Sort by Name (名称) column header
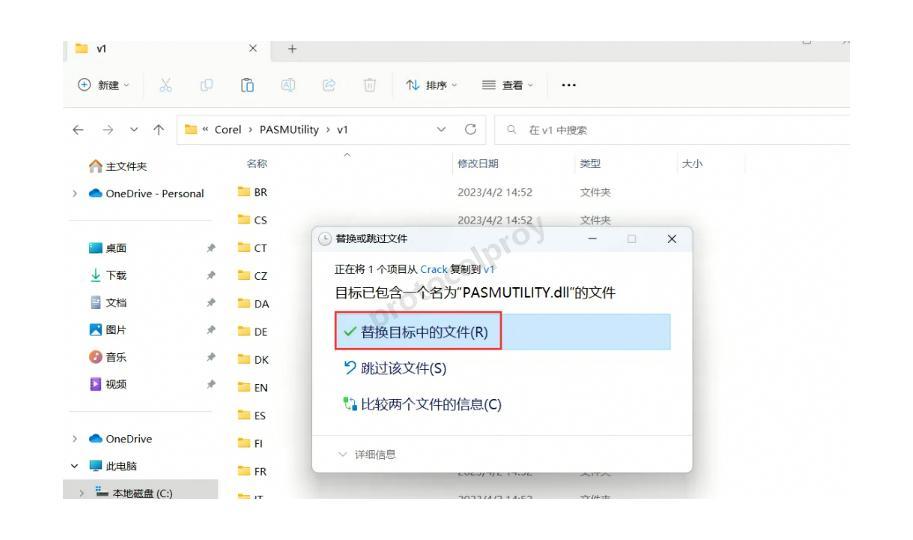913x540 pixels. [257, 164]
